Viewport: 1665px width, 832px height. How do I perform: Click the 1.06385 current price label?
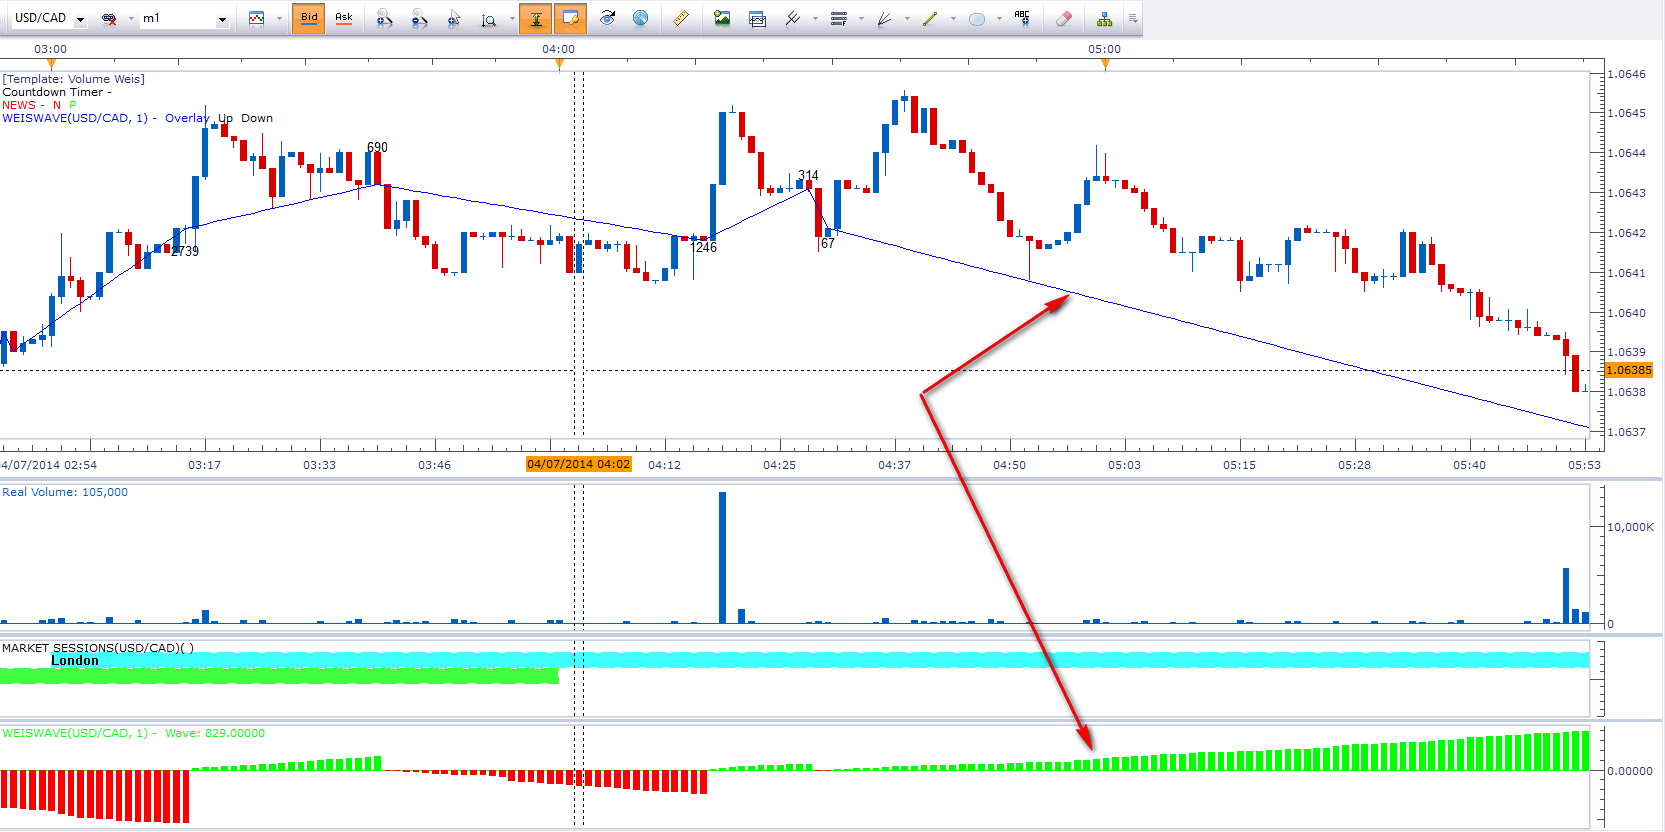(x=1629, y=370)
